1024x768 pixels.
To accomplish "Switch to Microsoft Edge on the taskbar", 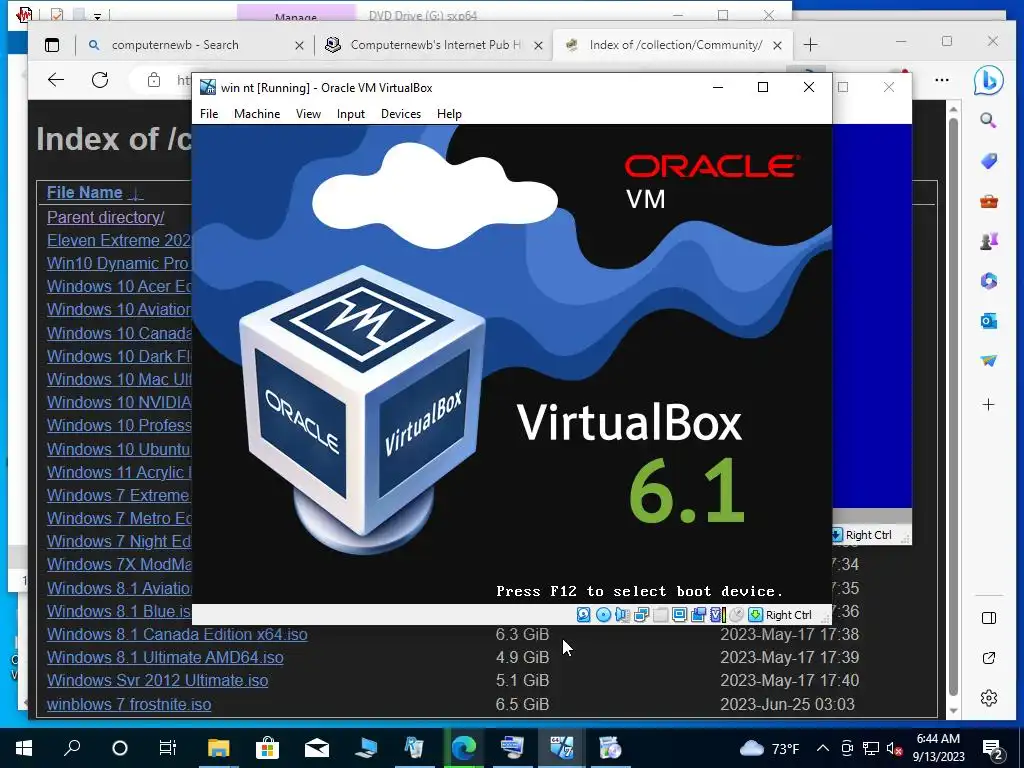I will click(464, 748).
